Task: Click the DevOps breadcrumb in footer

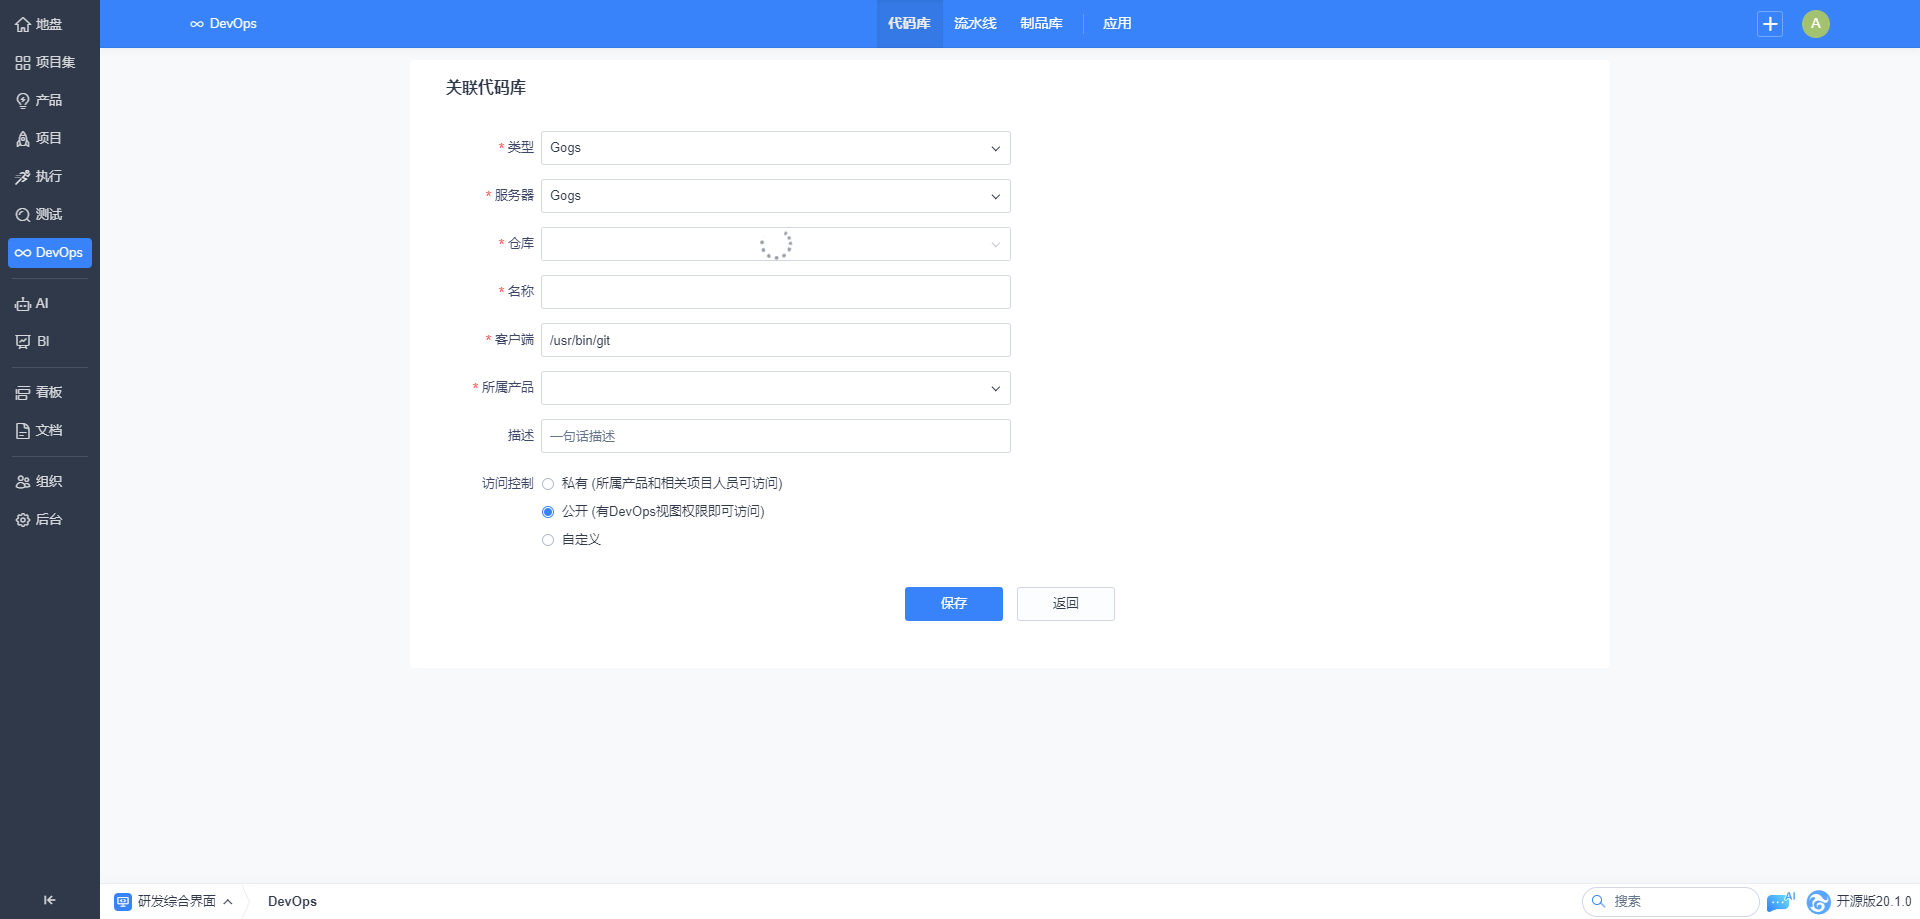Action: coord(292,901)
